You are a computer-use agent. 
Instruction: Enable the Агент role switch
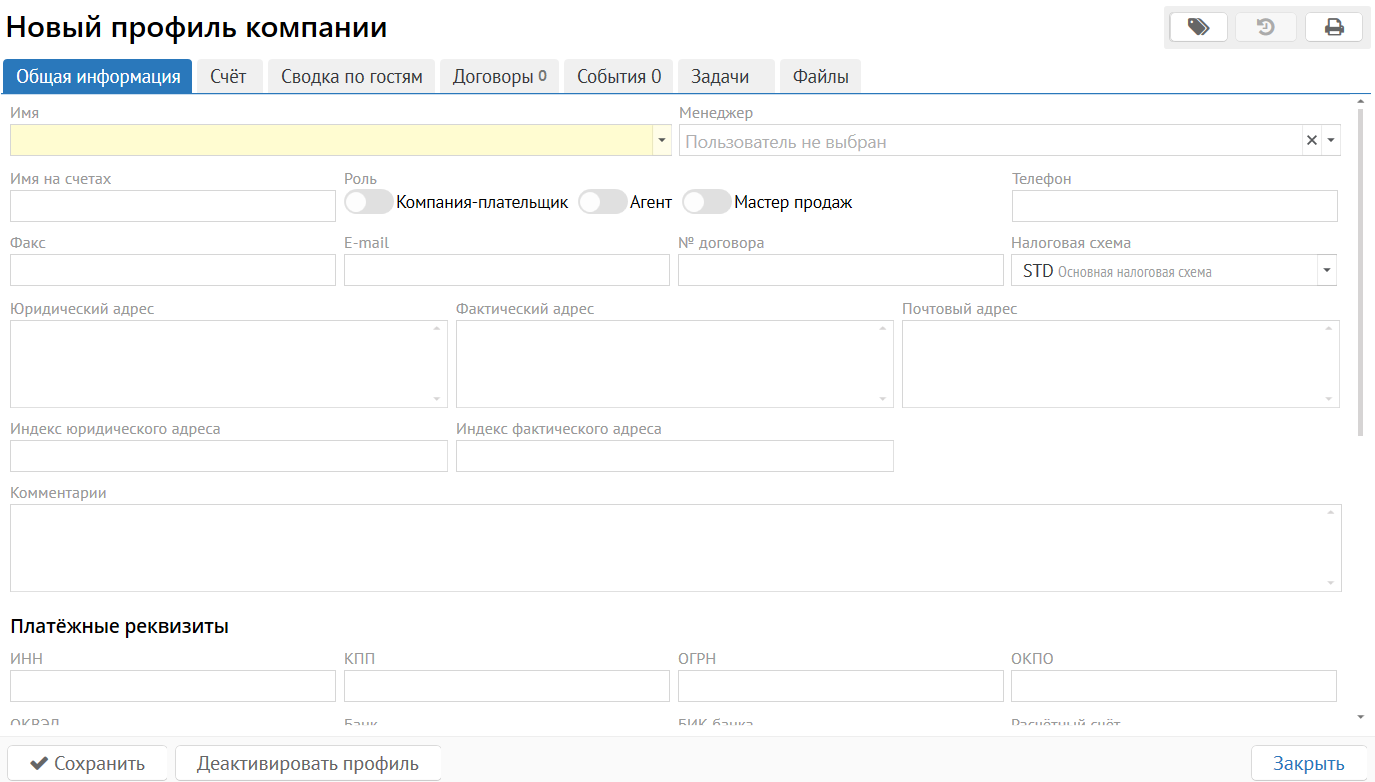pyautogui.click(x=602, y=202)
